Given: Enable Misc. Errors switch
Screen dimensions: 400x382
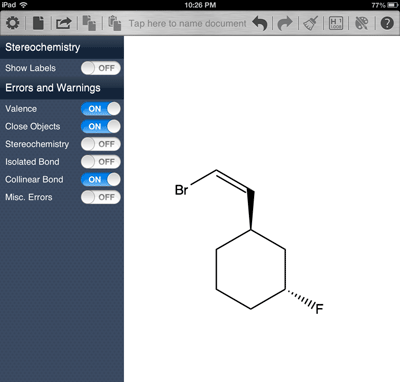Looking at the screenshot, I should pos(100,197).
